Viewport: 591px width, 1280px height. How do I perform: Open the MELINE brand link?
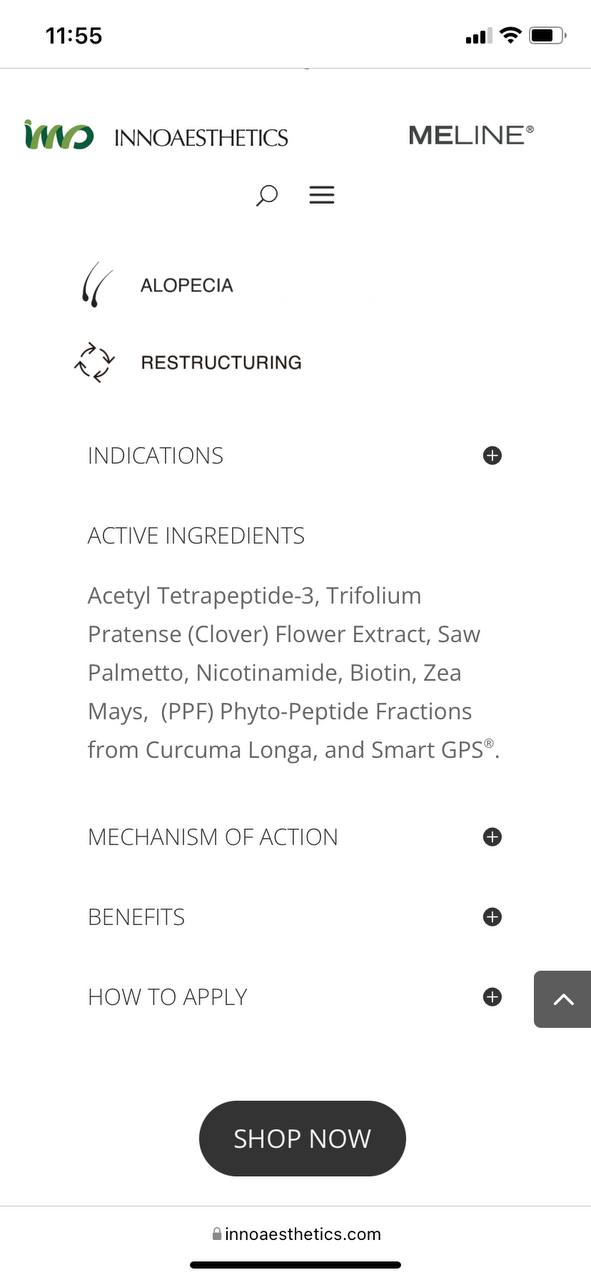click(471, 135)
